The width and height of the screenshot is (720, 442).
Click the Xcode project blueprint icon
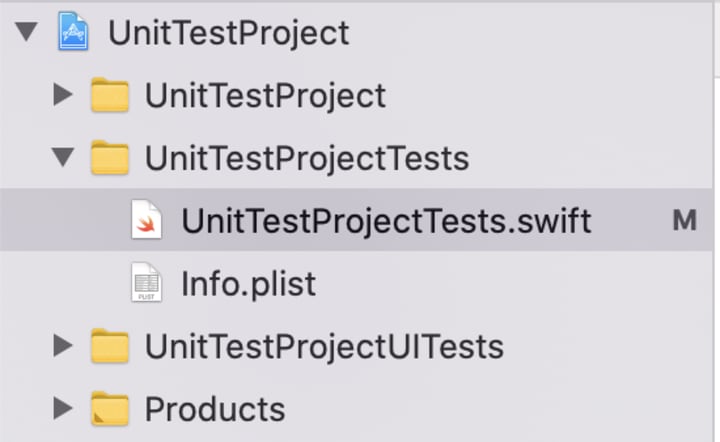pos(75,32)
